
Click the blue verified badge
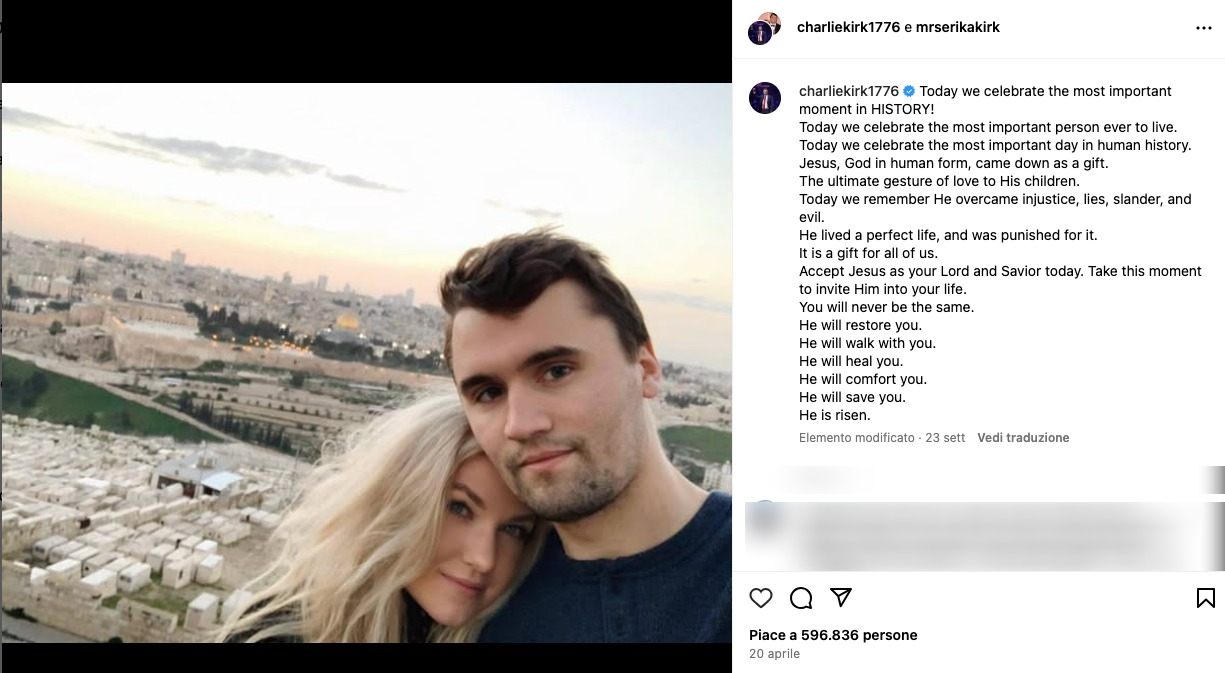pos(909,91)
